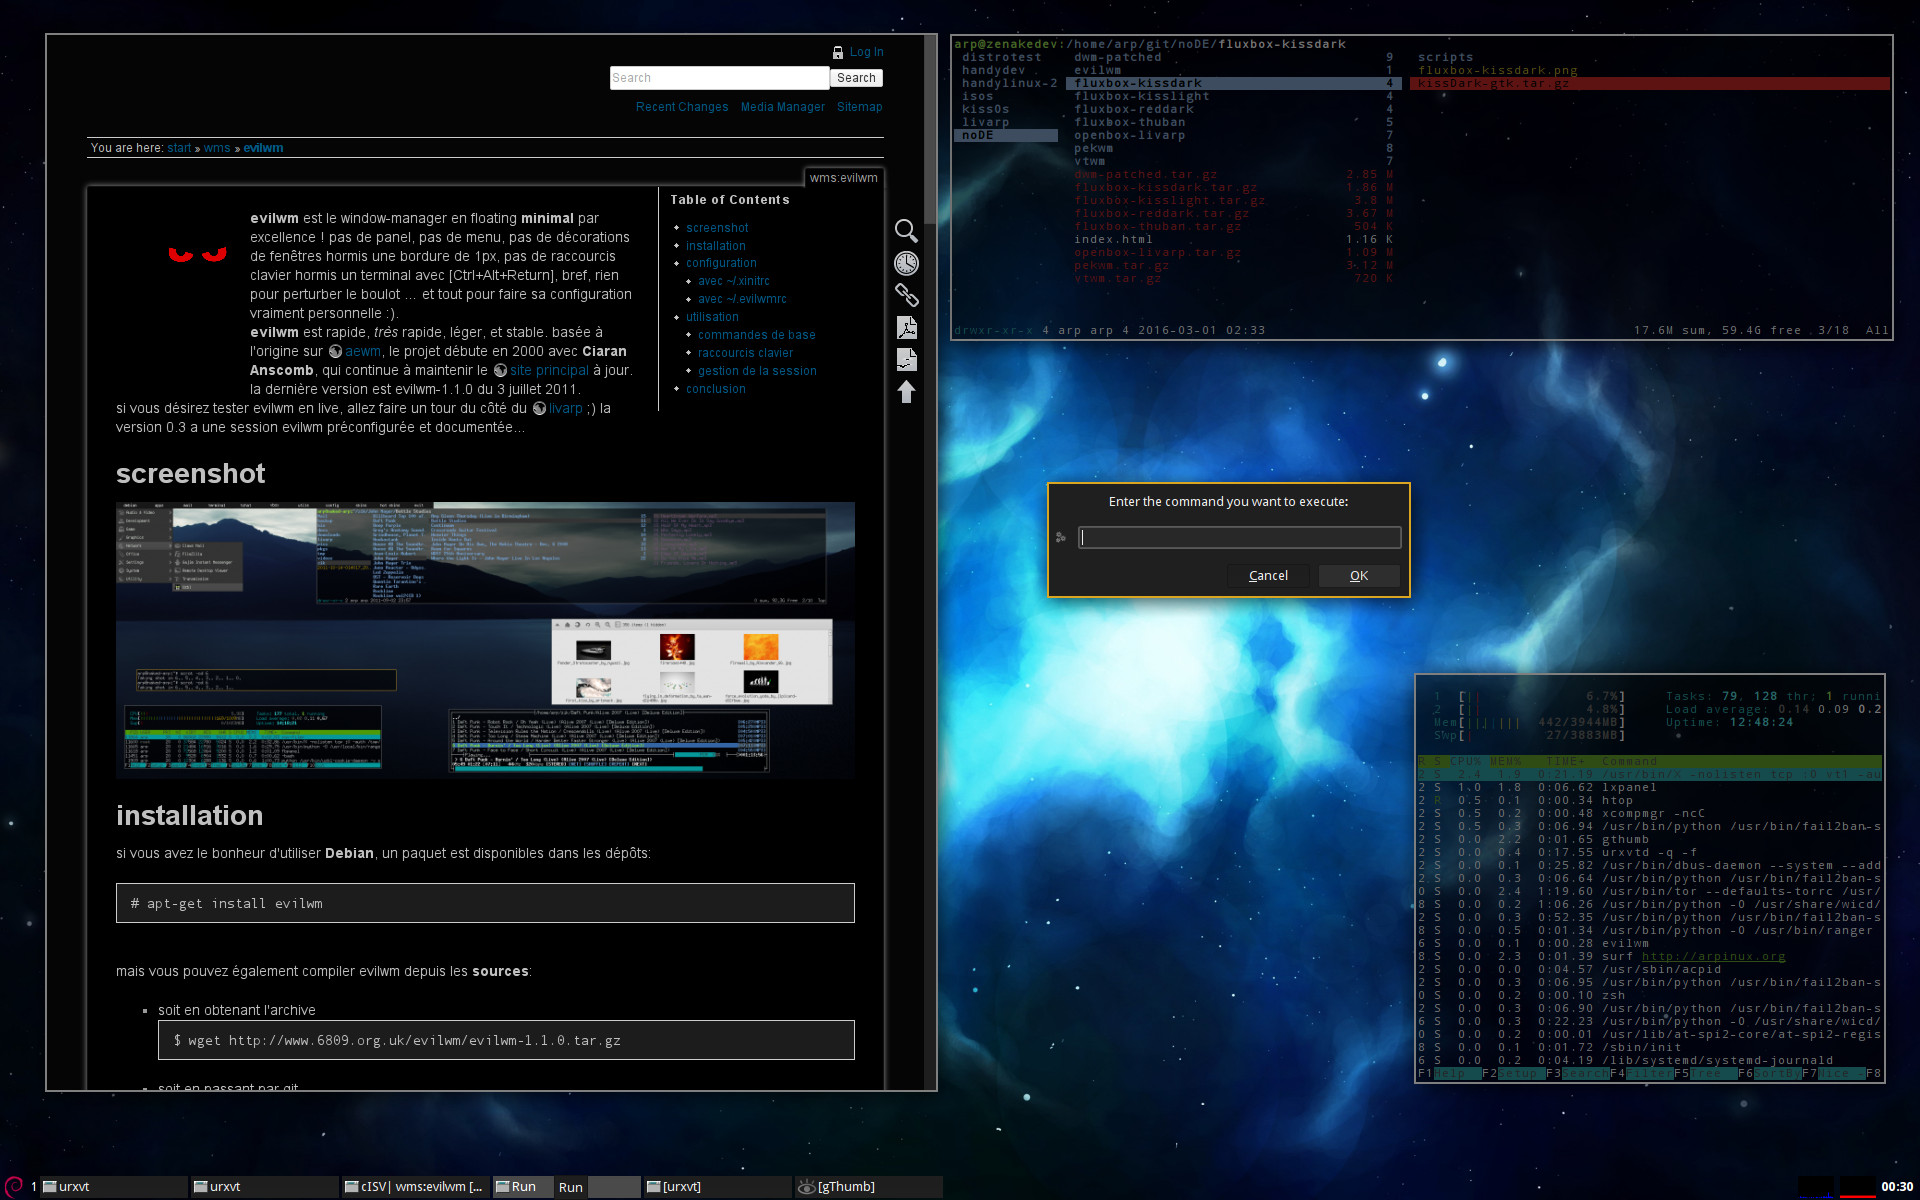The width and height of the screenshot is (1920, 1200).
Task: Focus the command entry field in the run dialog
Action: pos(1239,538)
